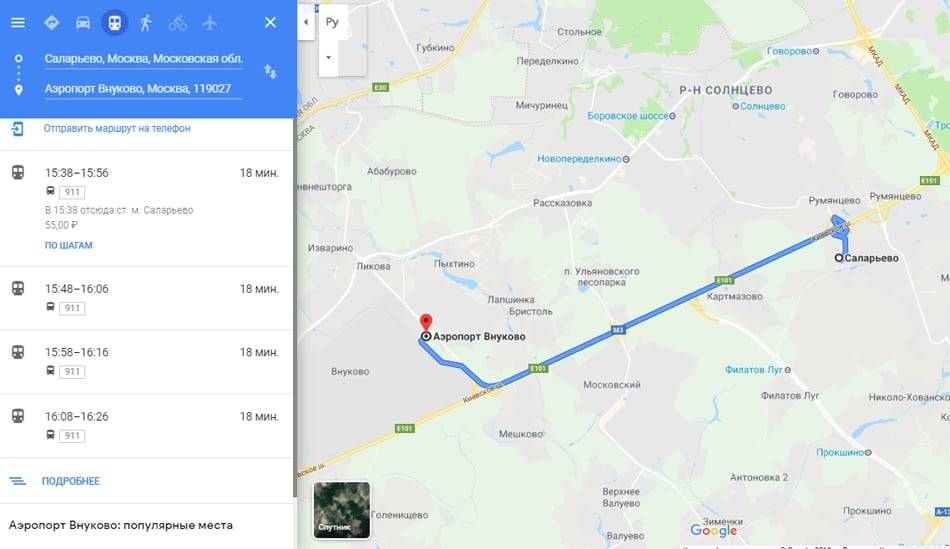Viewport: 950px width, 549px height.
Task: Open the language dropdown arrow
Action: [328, 58]
